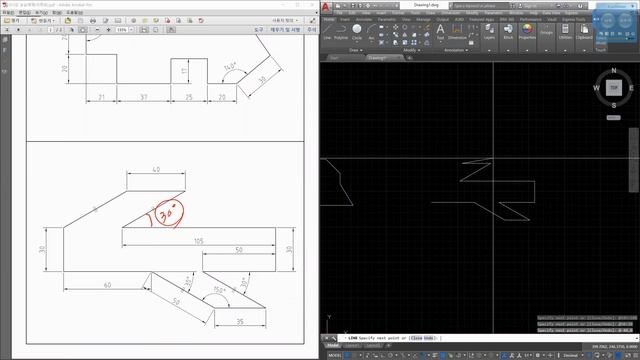
Task: Click the selection arrow tool in Acrobat
Action: coord(72,30)
